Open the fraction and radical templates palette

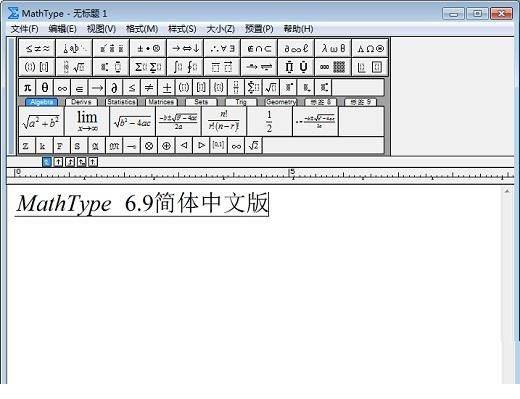click(74, 67)
